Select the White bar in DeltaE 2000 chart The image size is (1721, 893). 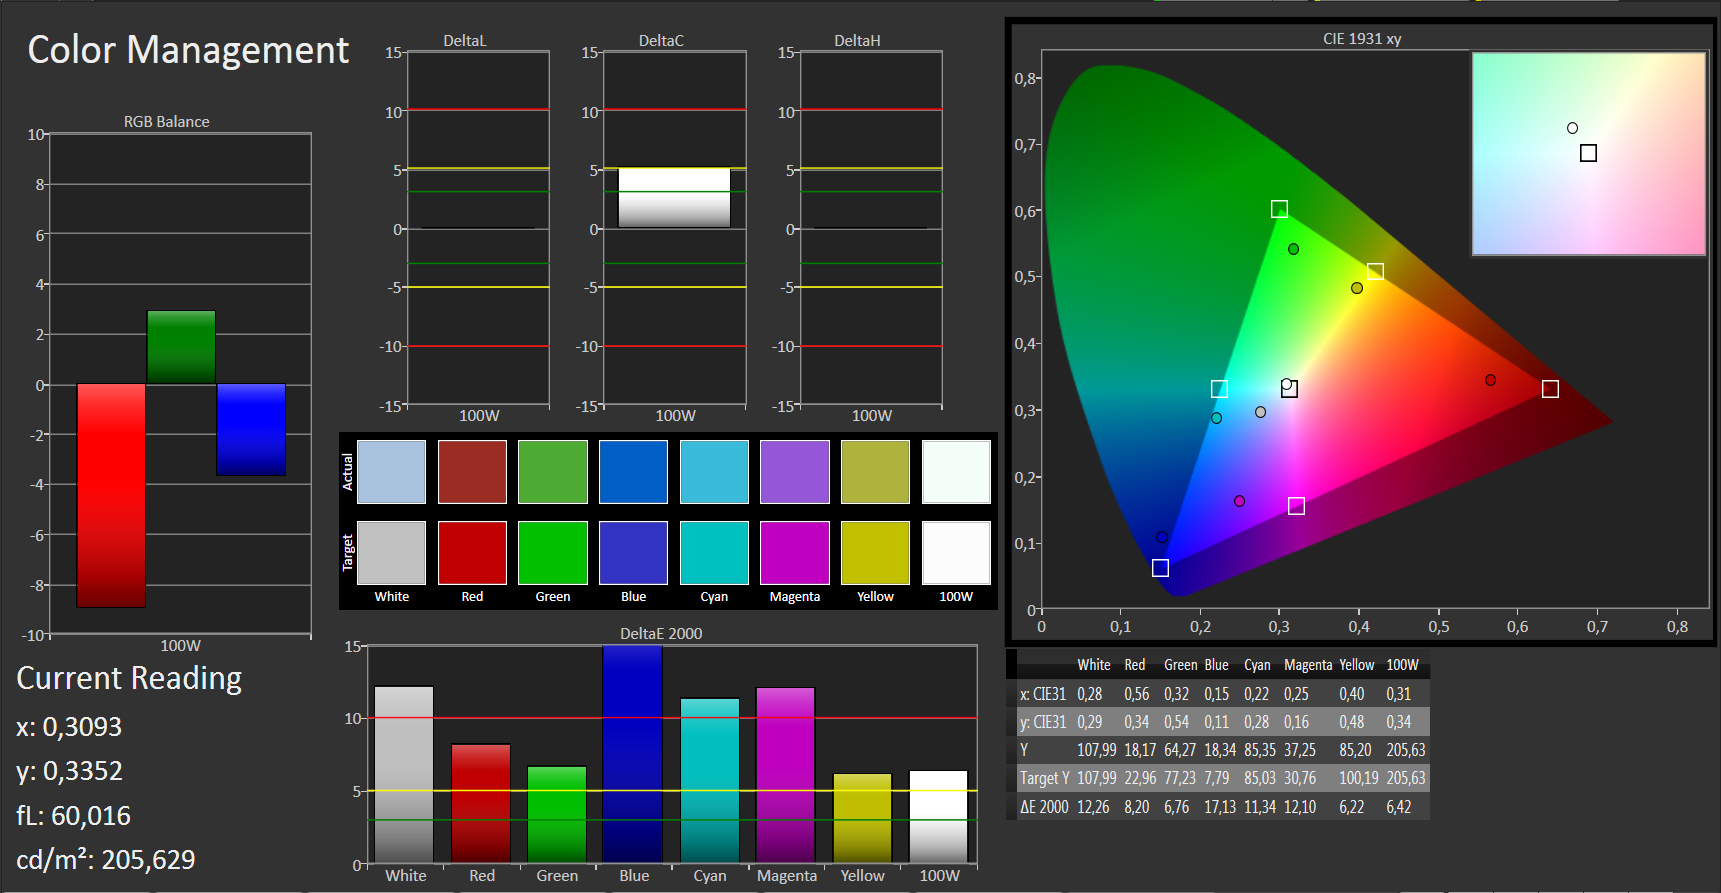point(404,774)
